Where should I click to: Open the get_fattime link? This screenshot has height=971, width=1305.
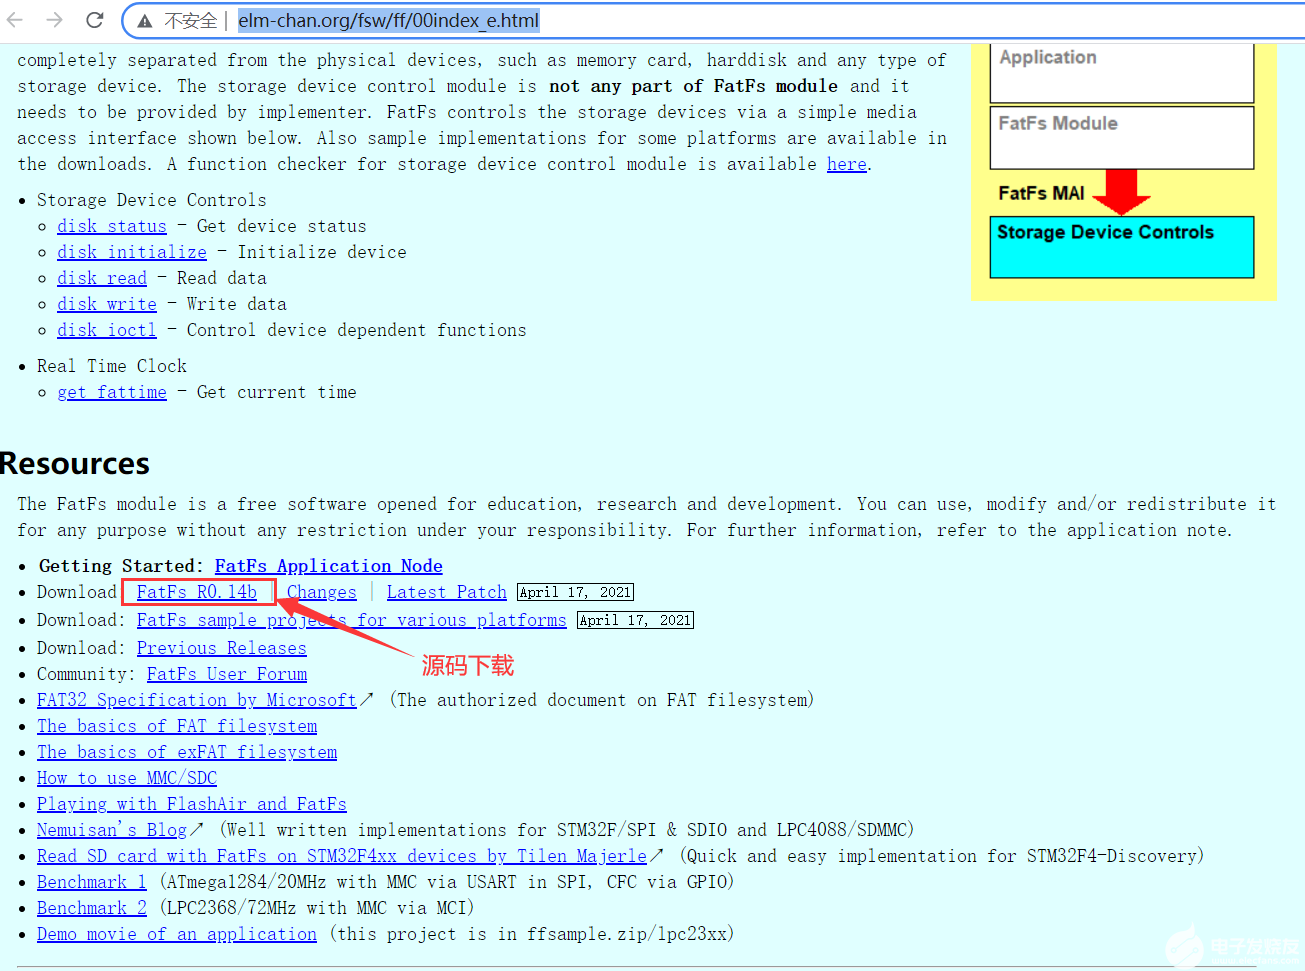pos(112,392)
